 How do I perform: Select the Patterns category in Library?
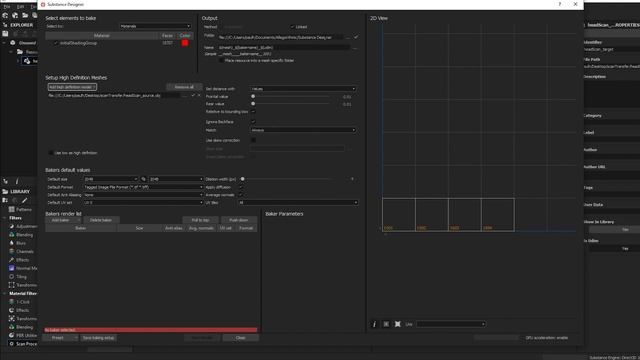point(20,209)
